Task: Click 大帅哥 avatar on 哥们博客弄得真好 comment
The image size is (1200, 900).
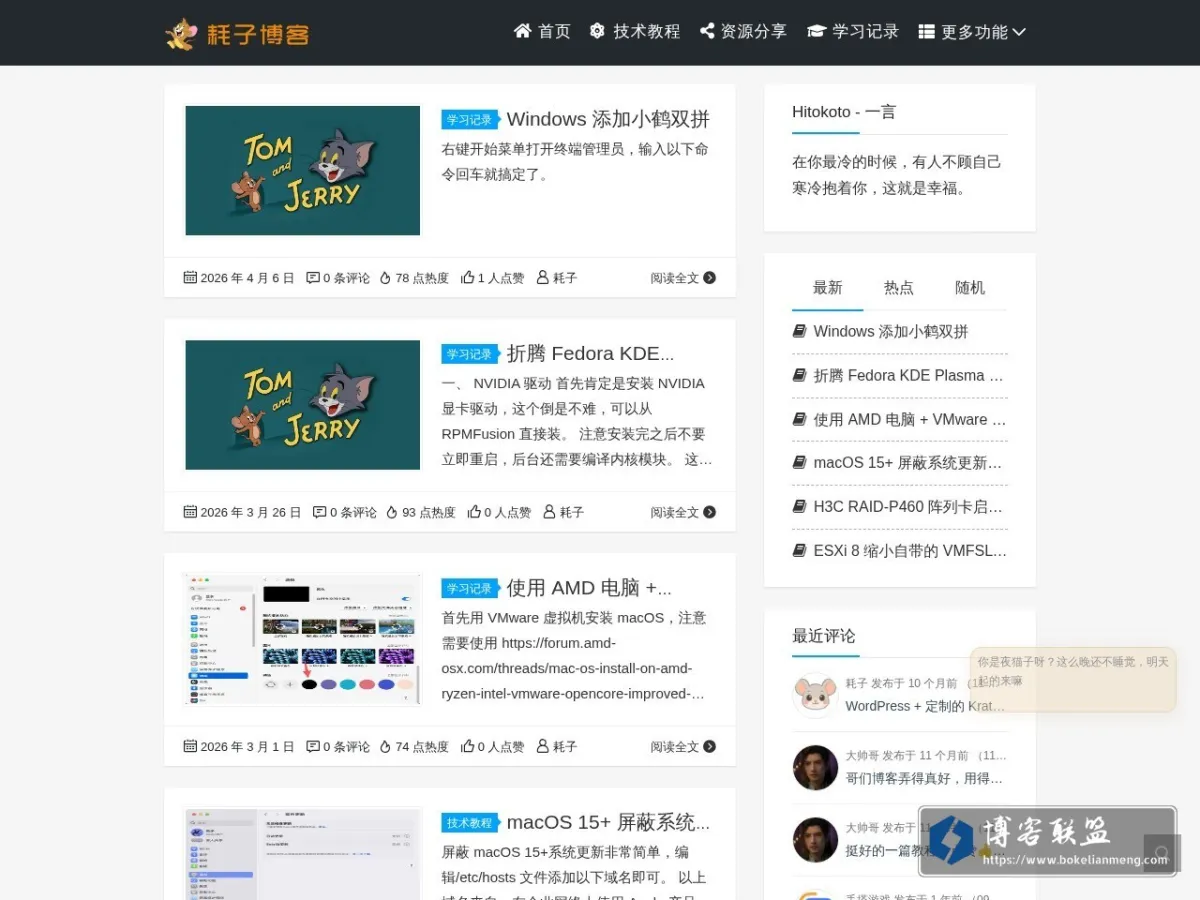Action: (815, 767)
